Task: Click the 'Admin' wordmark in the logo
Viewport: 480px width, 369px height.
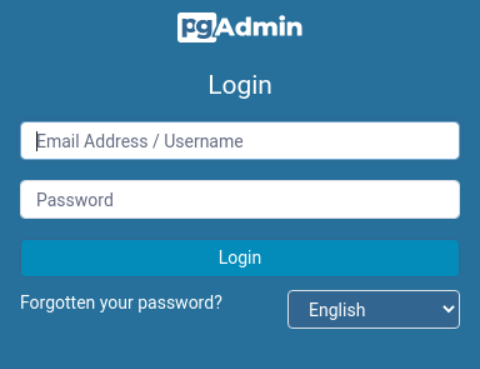Action: point(260,26)
